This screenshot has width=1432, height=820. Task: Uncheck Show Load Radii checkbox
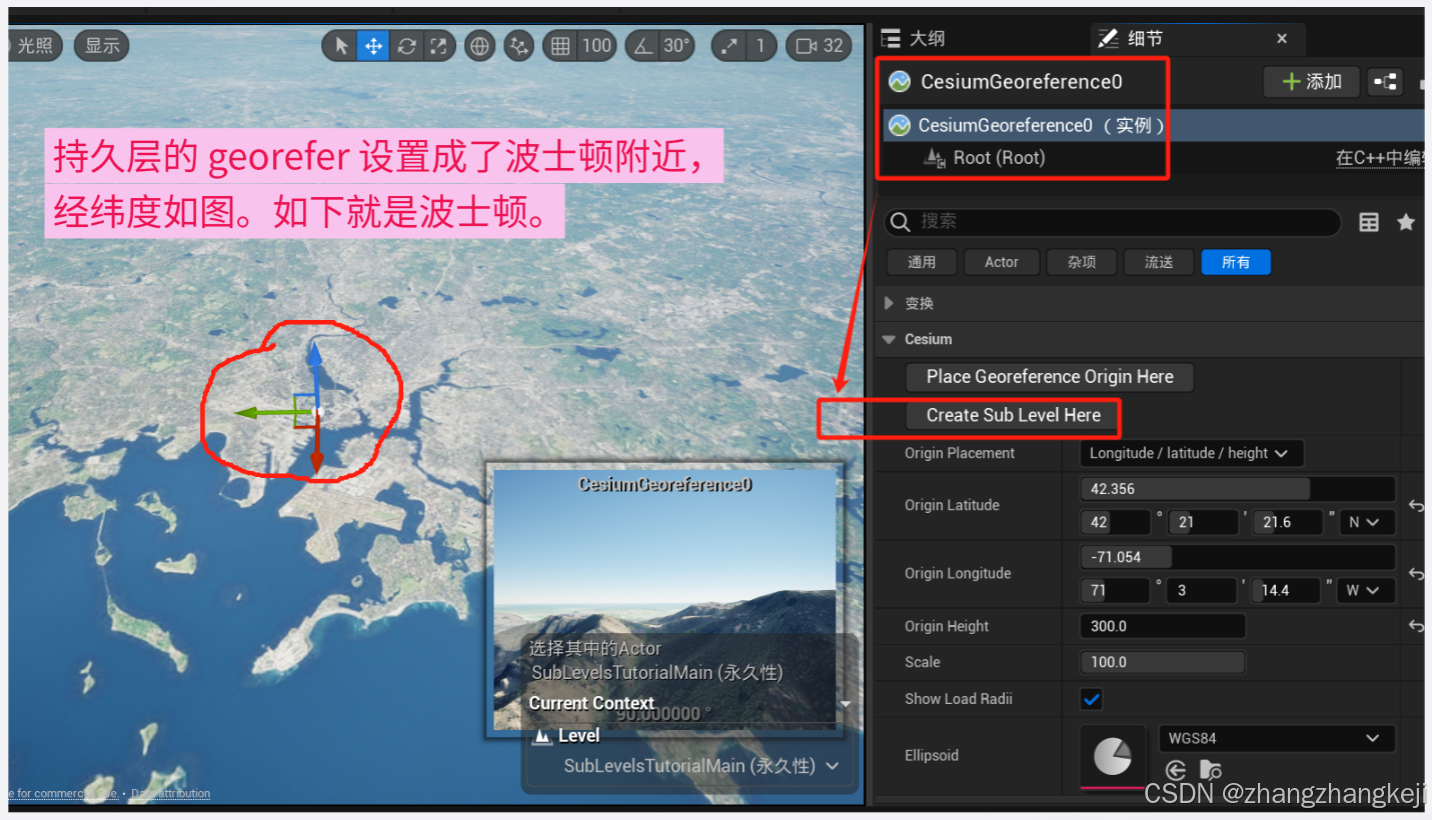tap(1092, 699)
